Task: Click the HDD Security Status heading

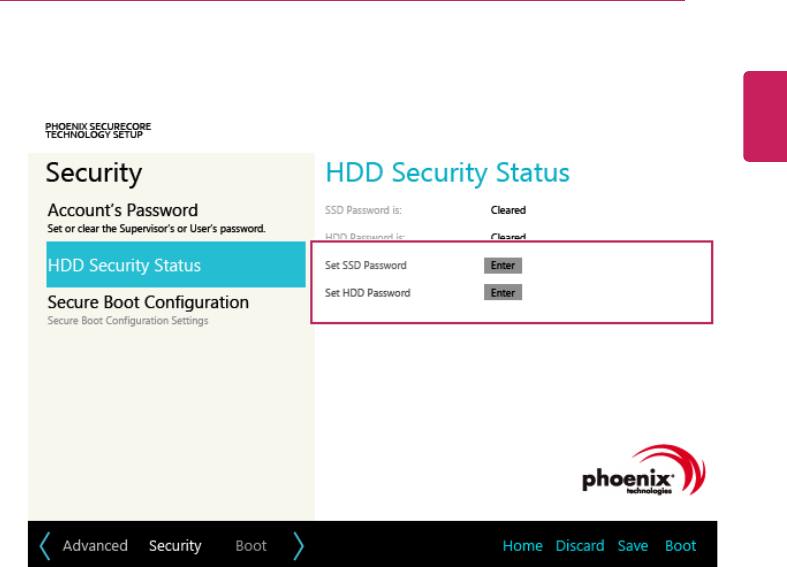Action: point(448,173)
